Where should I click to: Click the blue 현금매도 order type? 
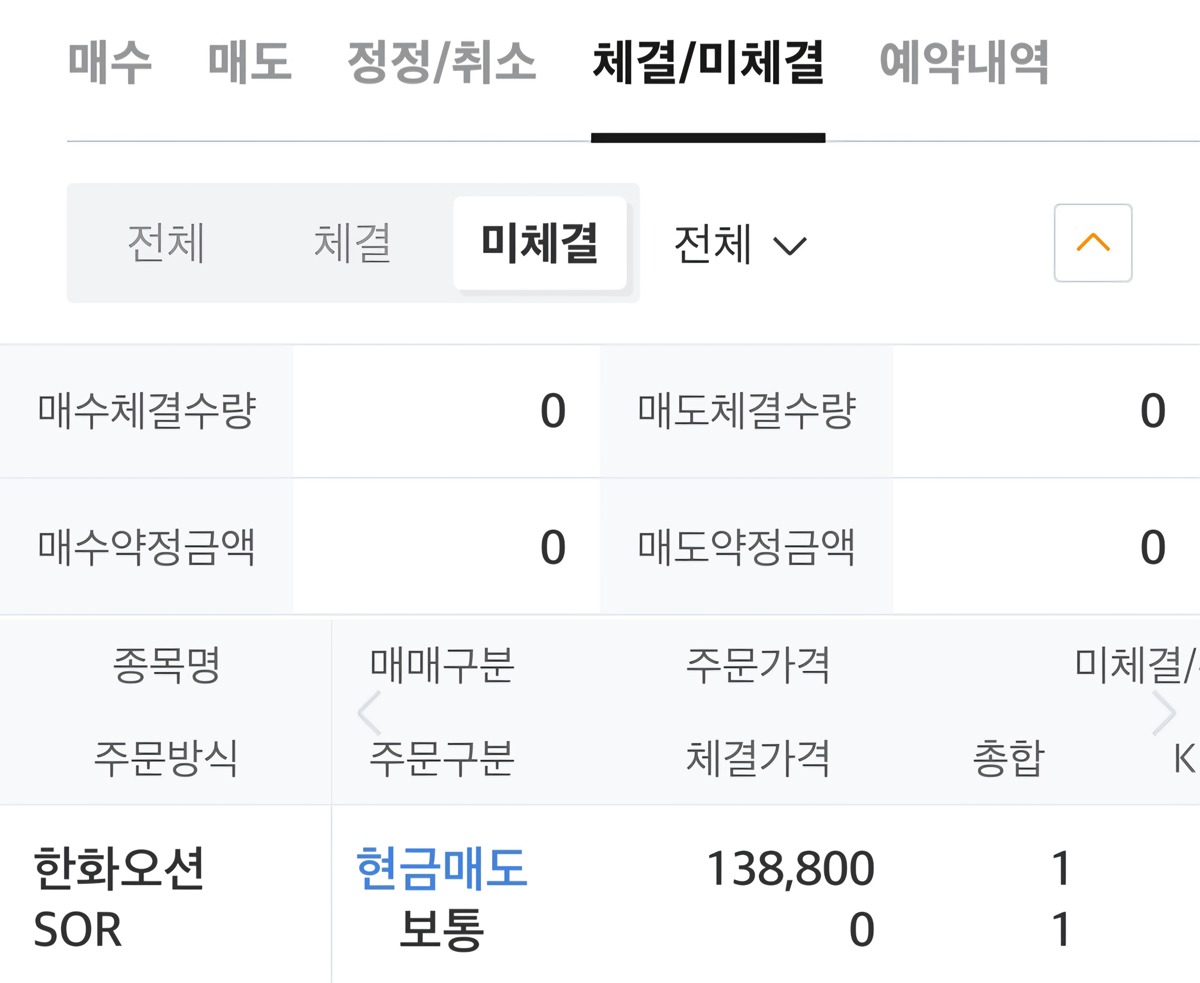[441, 868]
